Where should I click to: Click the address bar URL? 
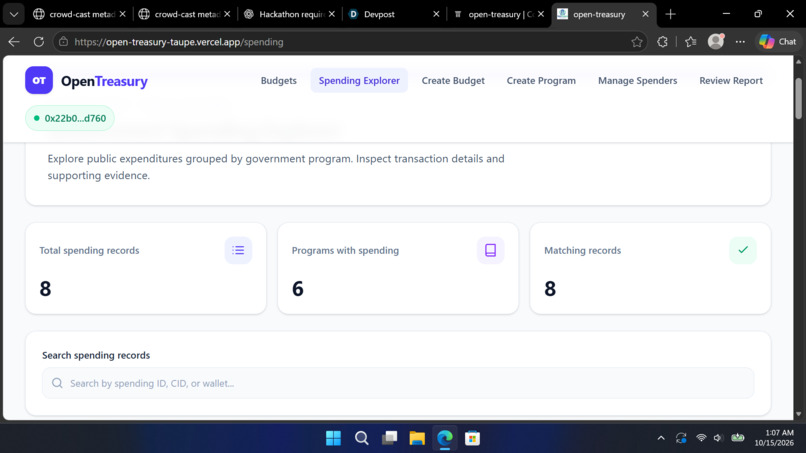coord(179,42)
